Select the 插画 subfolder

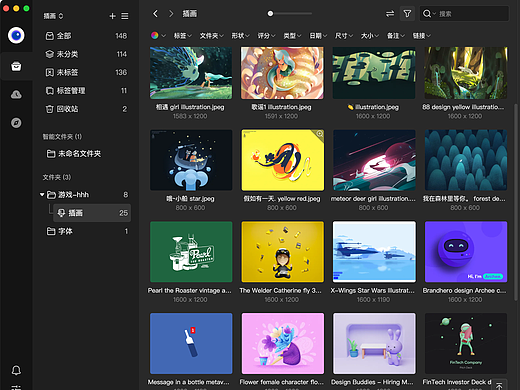point(92,213)
